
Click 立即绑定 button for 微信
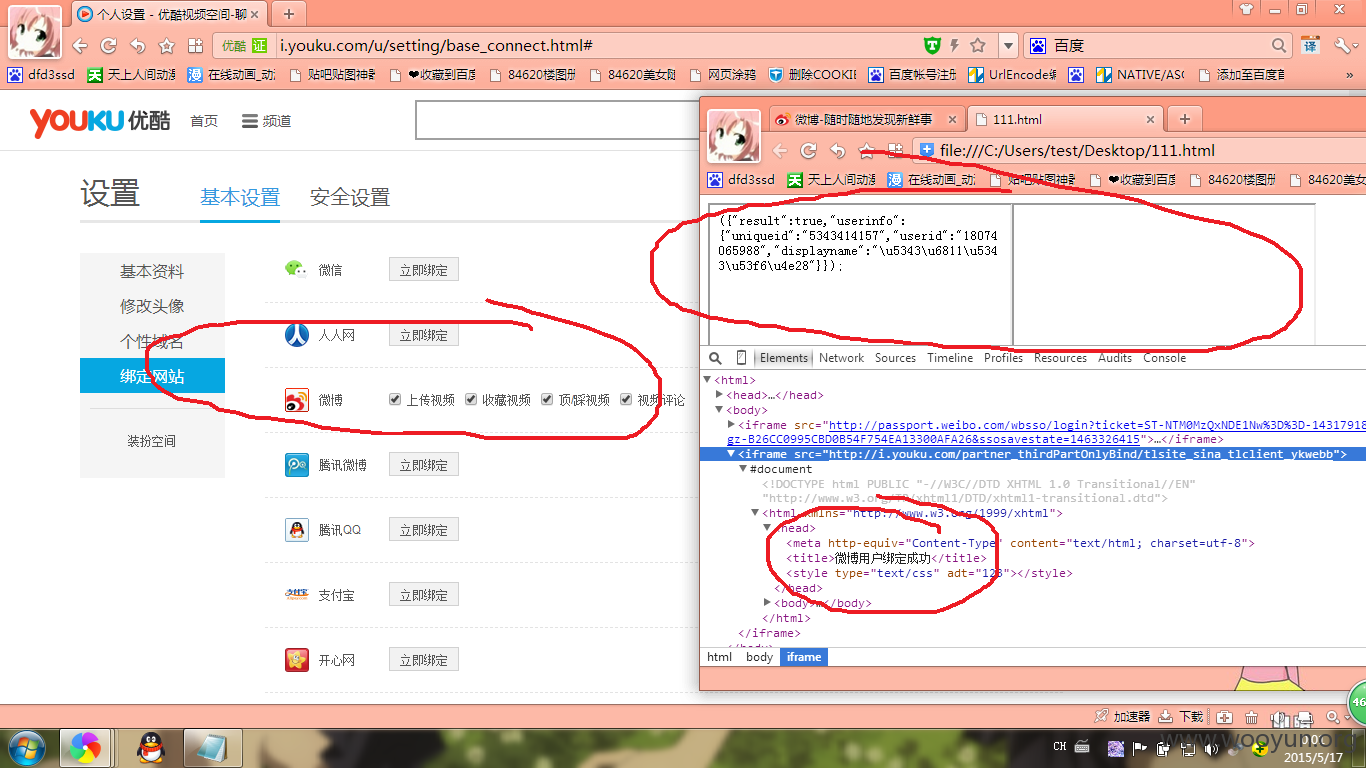pos(424,270)
